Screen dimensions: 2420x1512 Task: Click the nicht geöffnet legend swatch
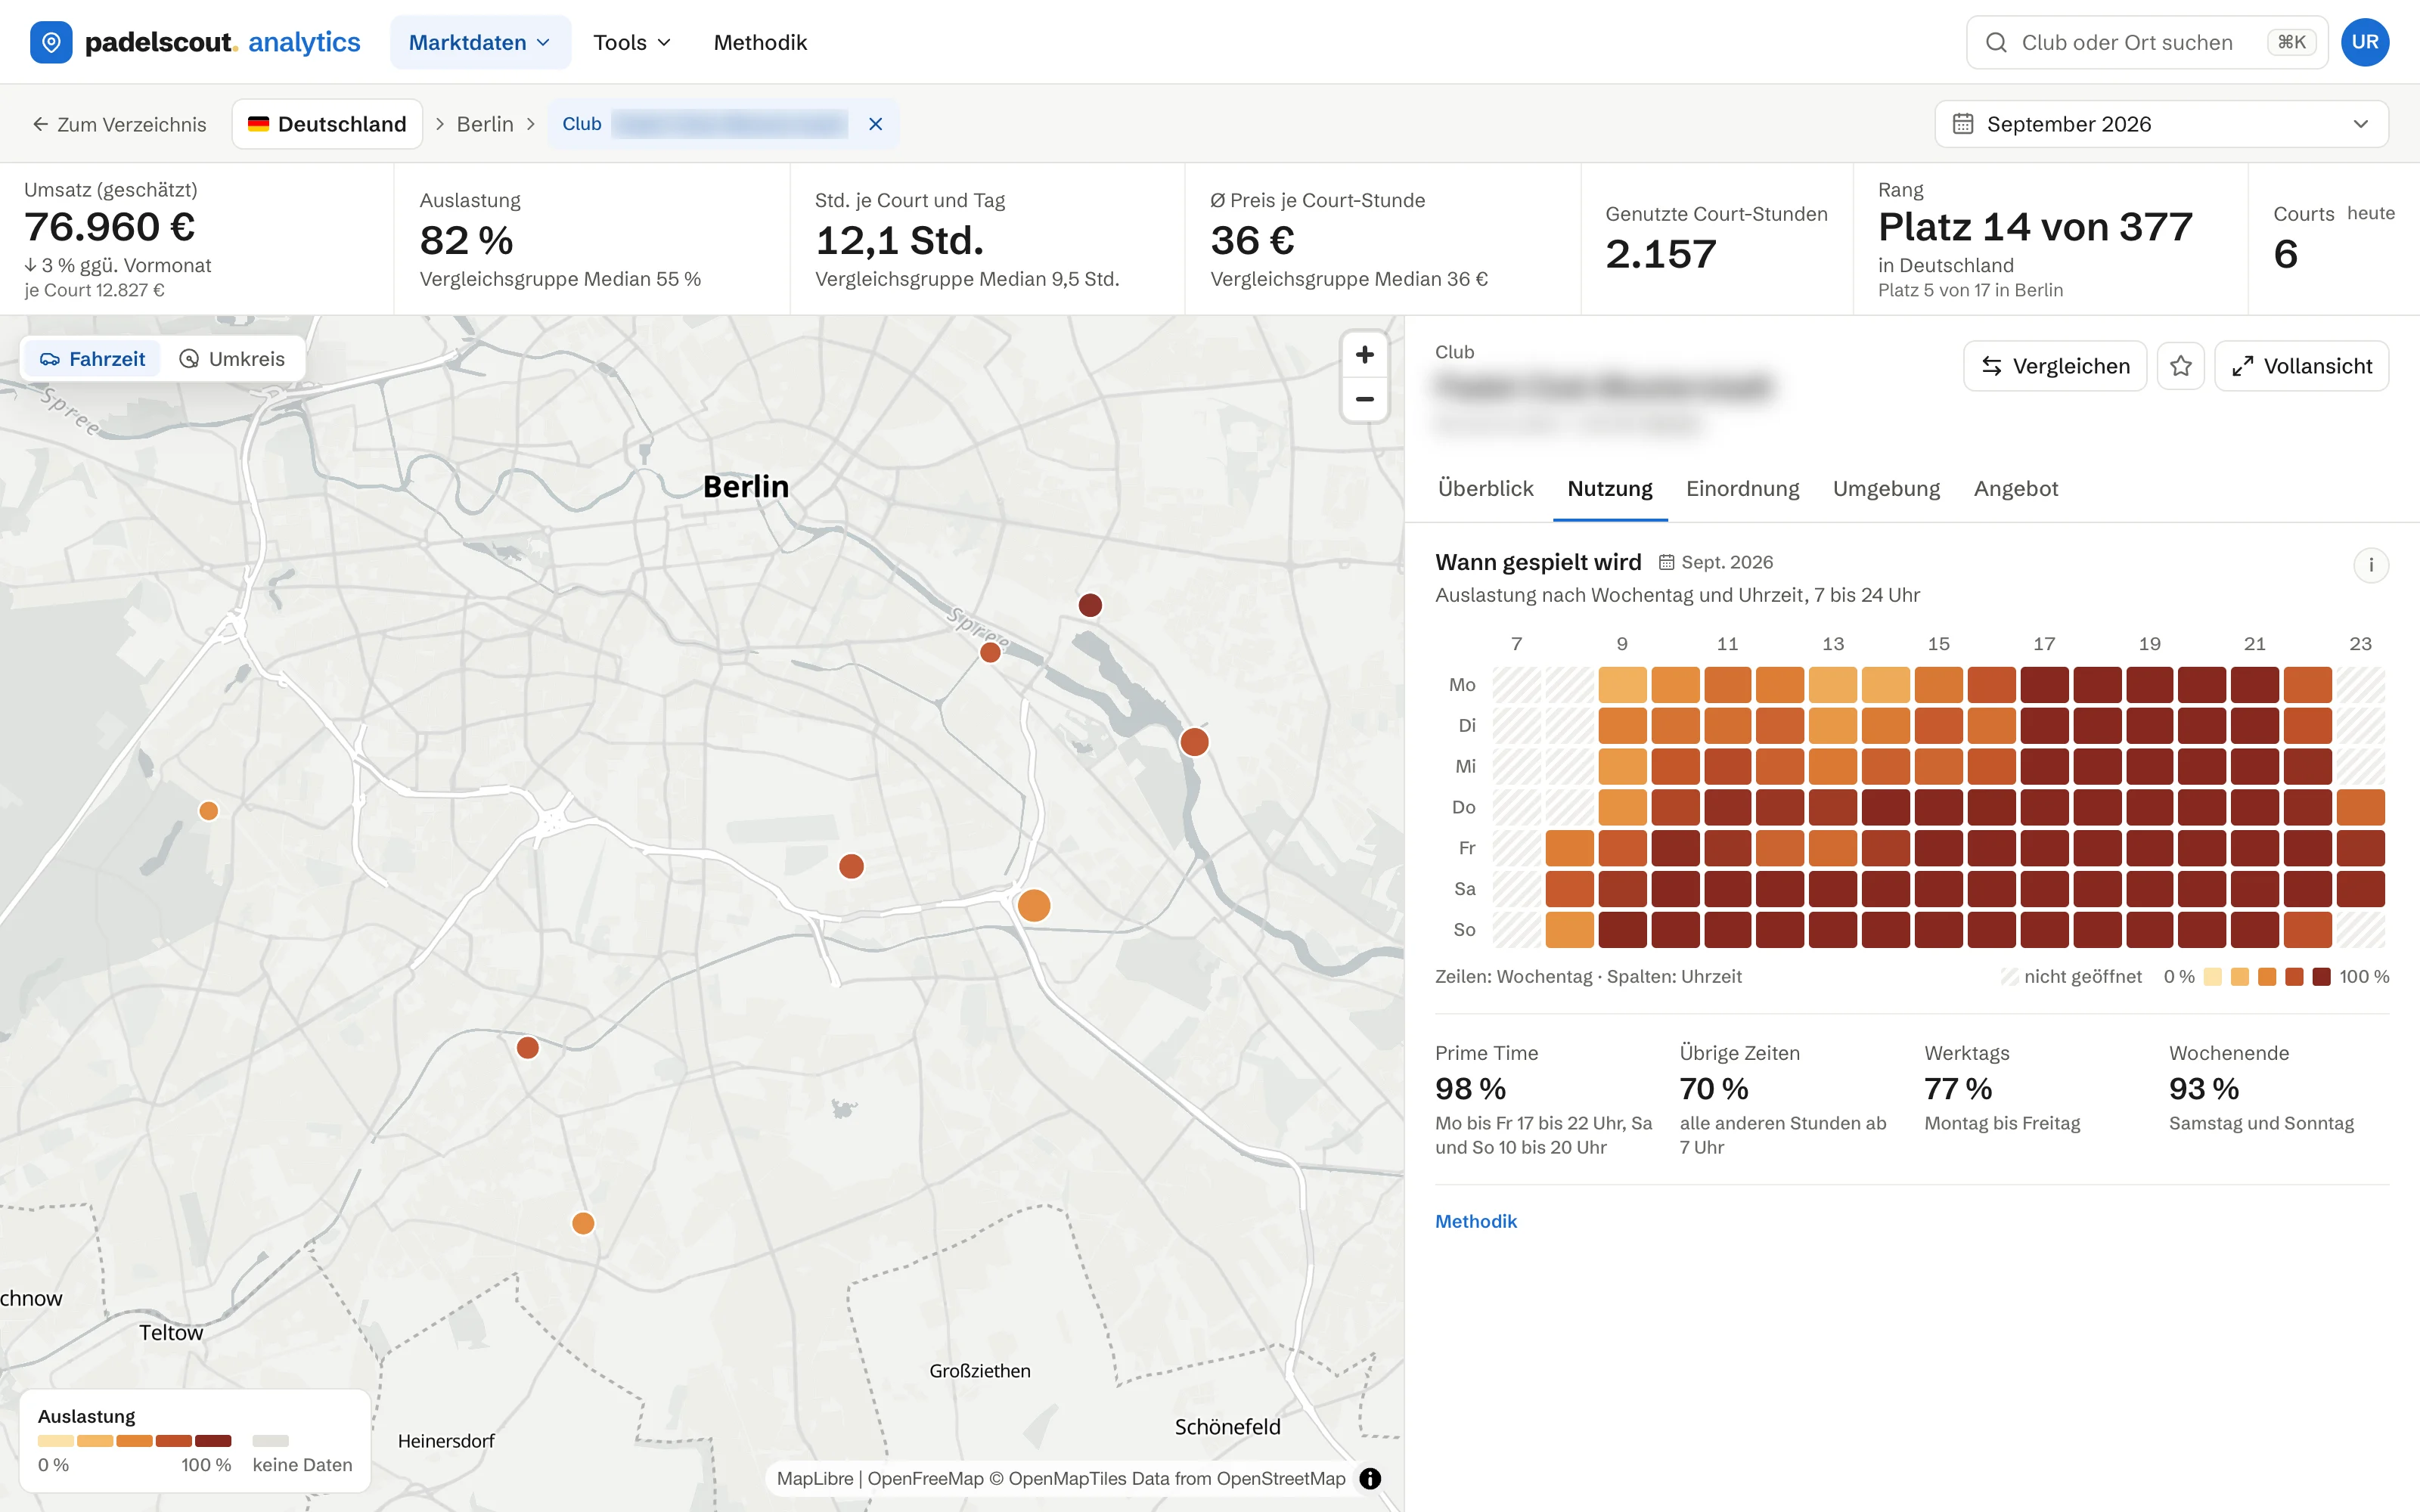point(2009,977)
